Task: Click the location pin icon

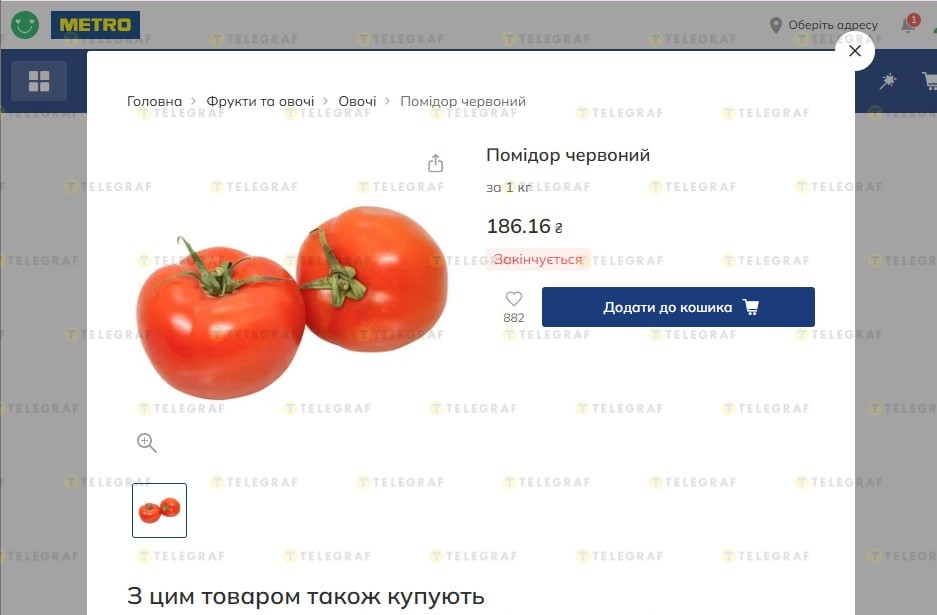Action: [x=776, y=25]
